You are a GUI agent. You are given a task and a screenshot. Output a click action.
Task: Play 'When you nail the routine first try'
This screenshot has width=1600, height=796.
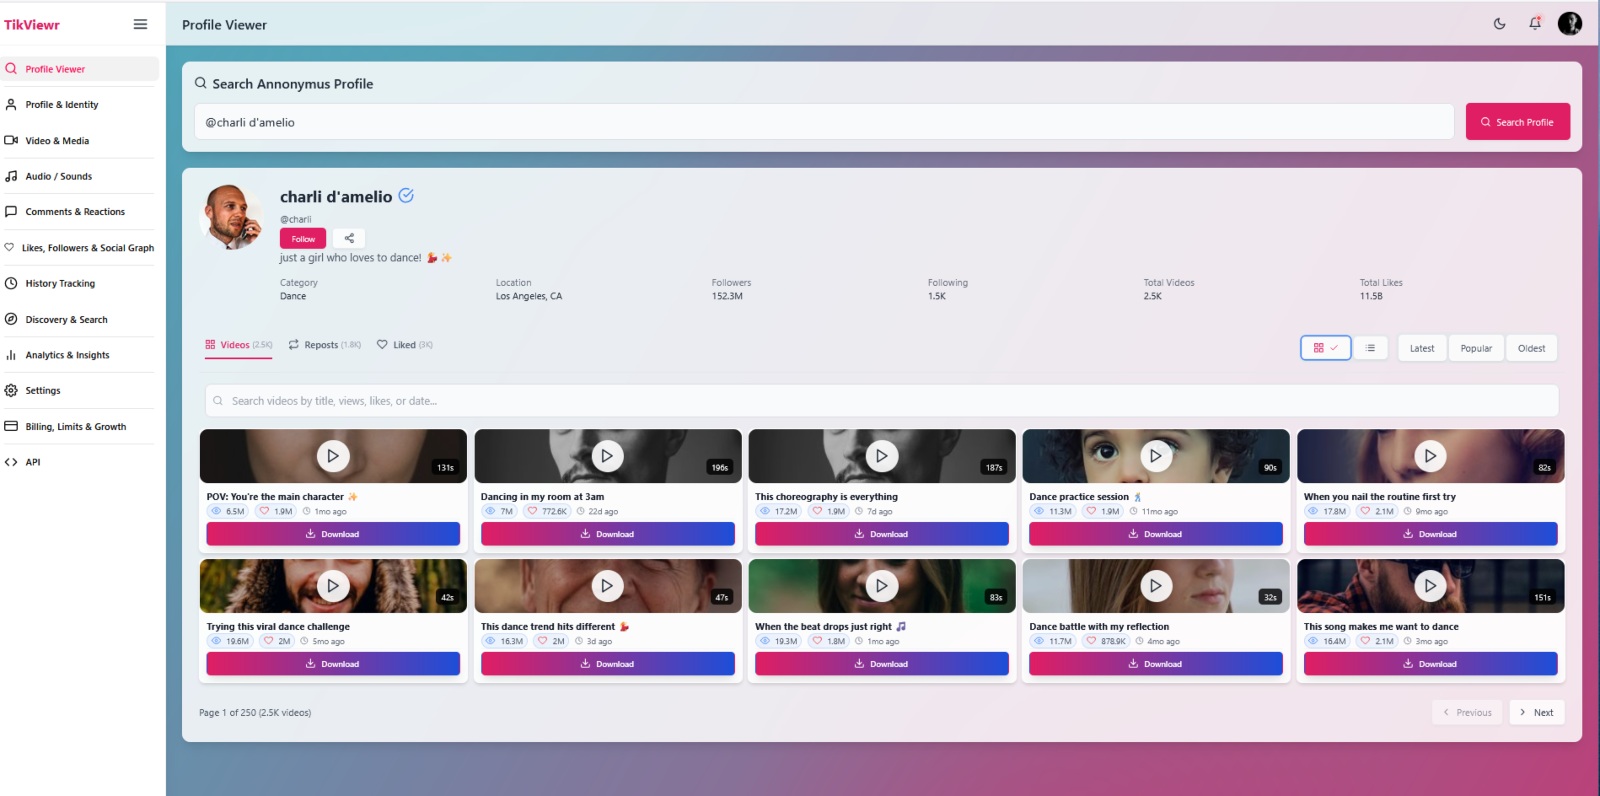(x=1430, y=456)
